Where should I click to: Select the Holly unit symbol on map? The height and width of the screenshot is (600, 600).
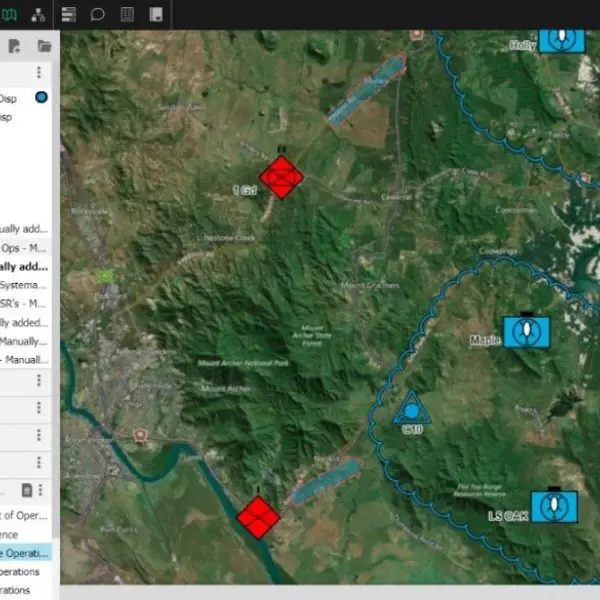(x=562, y=39)
